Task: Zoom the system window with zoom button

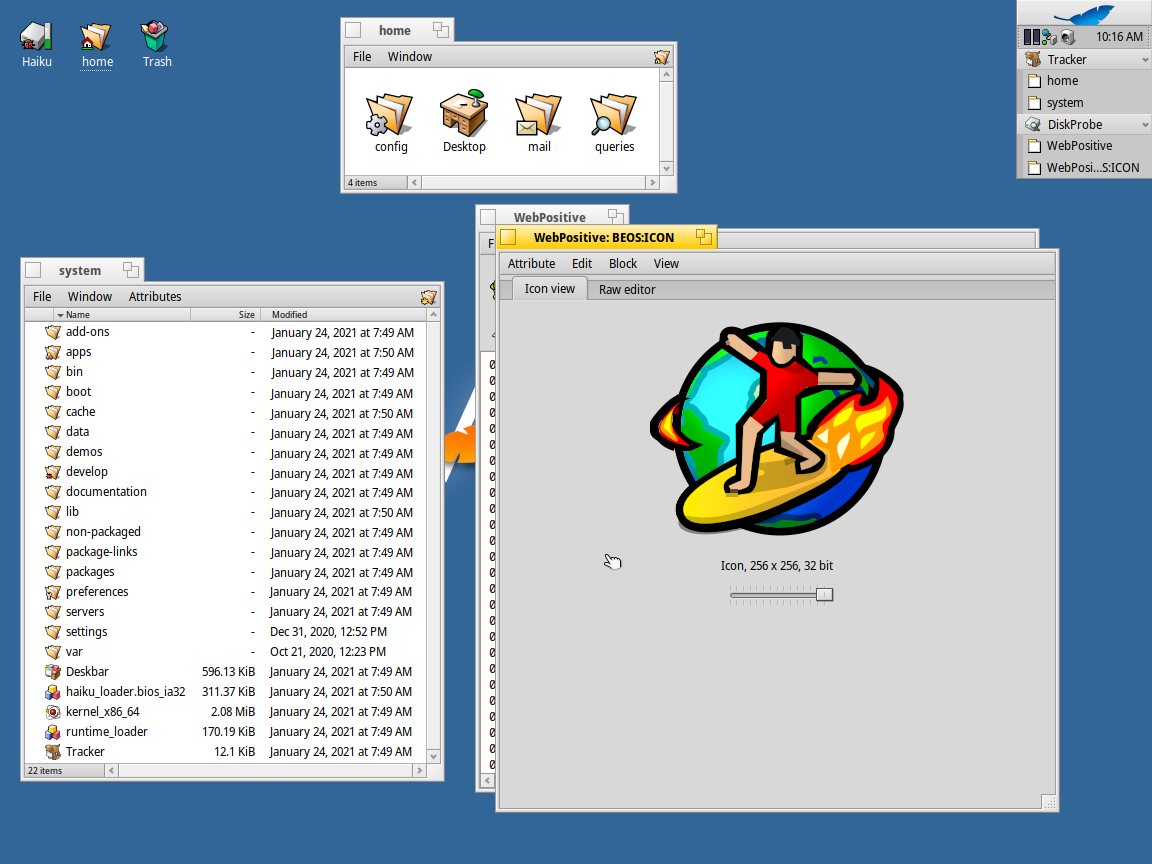Action: 131,270
